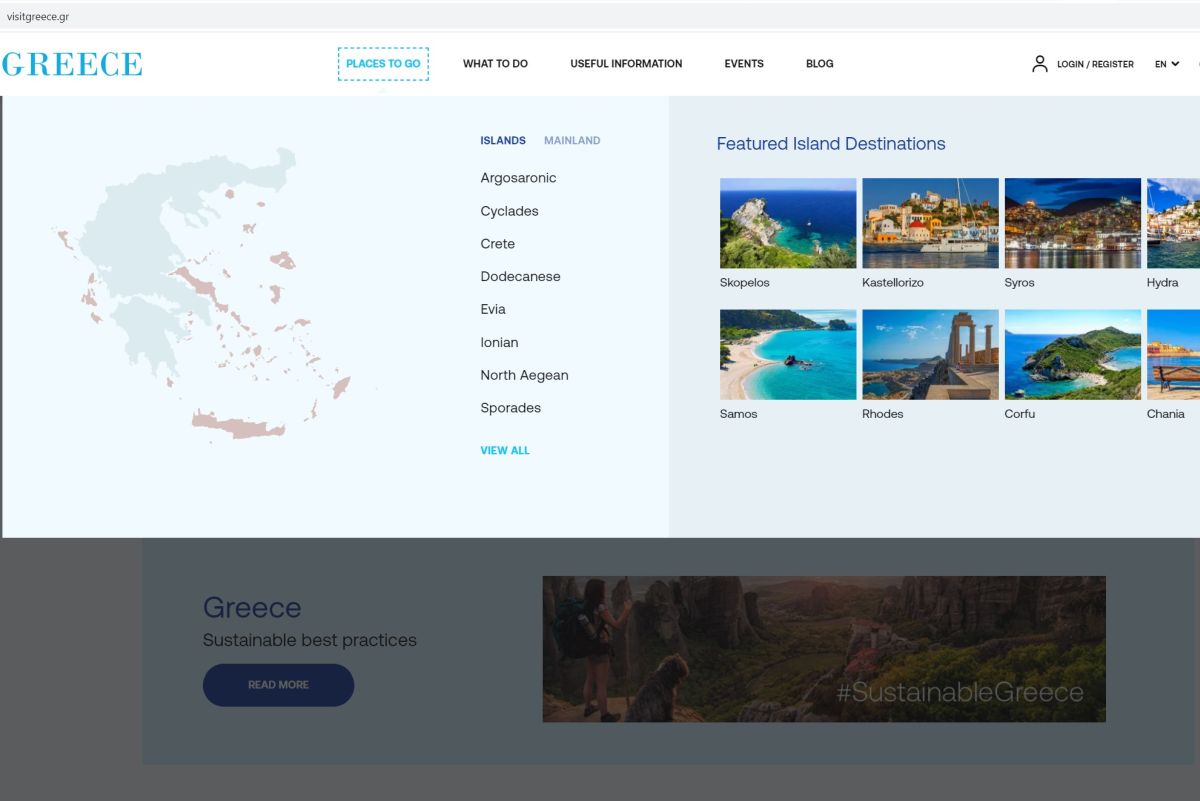This screenshot has height=801, width=1200.
Task: Open the Skopelos destination photo
Action: point(788,223)
